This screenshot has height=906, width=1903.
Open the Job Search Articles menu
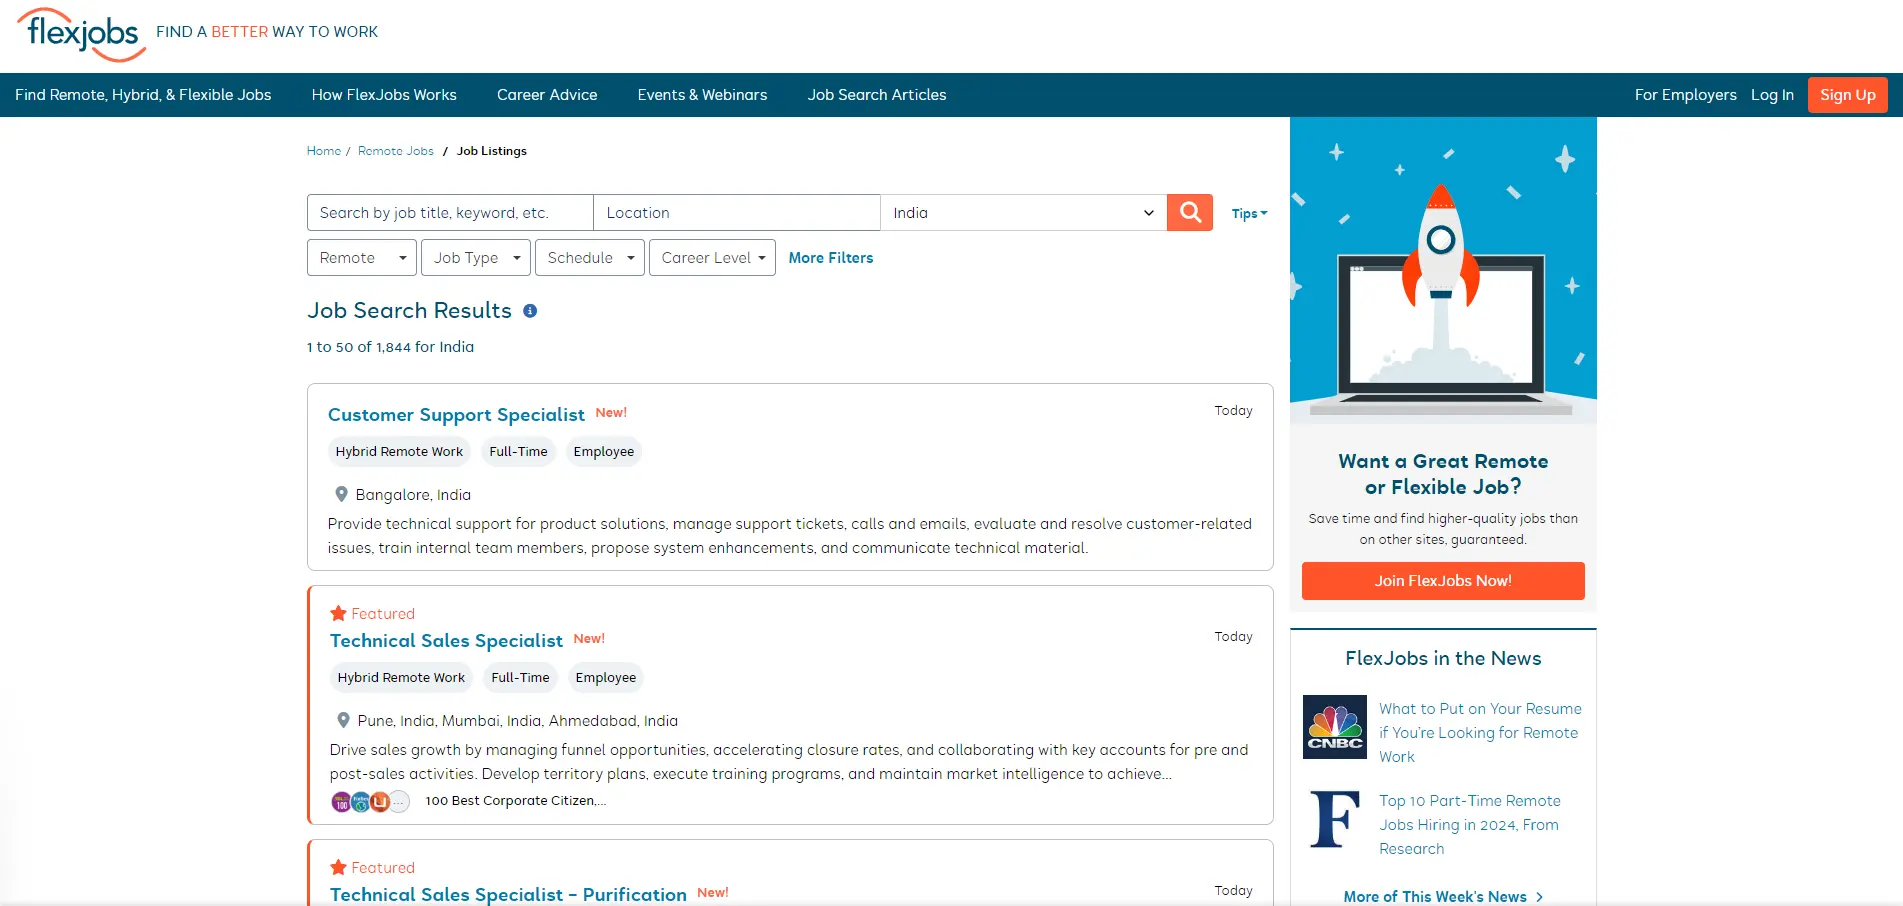877,95
